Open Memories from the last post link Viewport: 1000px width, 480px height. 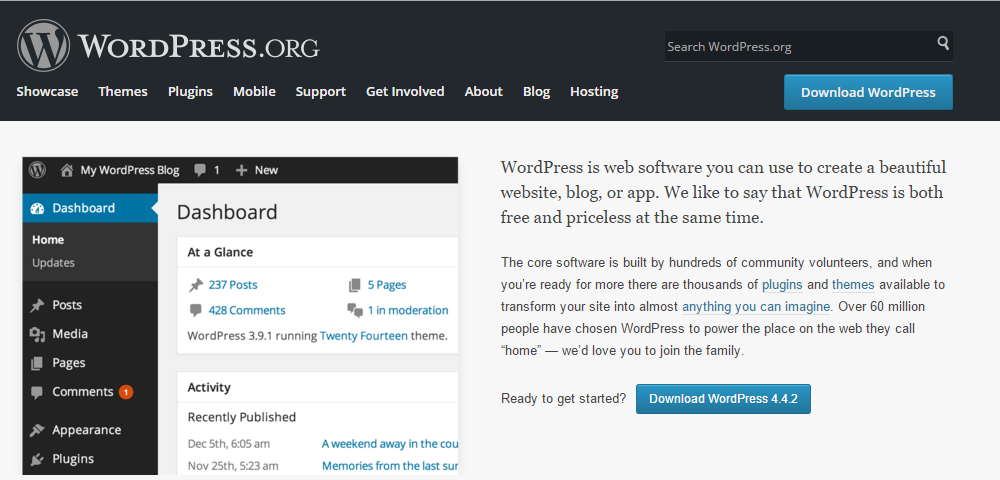[389, 466]
